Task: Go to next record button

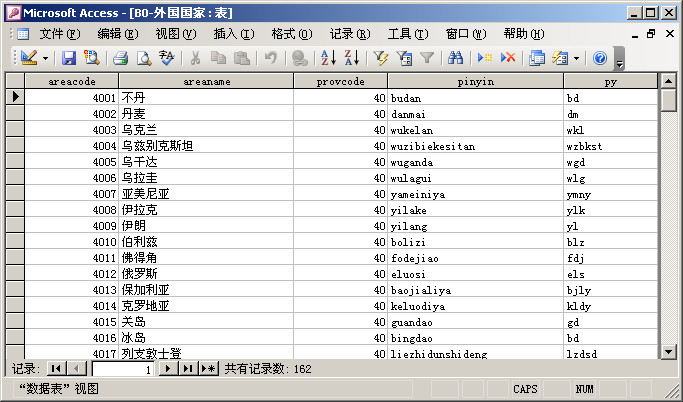Action: pyautogui.click(x=168, y=368)
